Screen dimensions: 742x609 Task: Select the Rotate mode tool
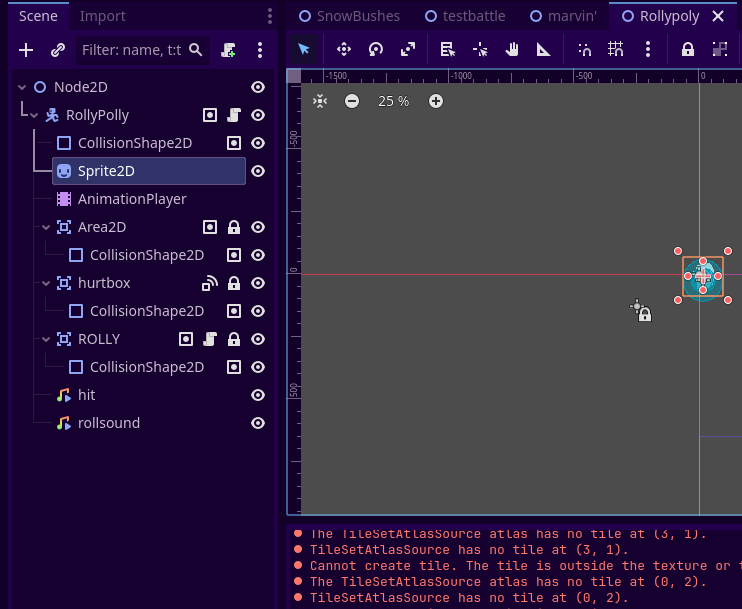click(376, 49)
